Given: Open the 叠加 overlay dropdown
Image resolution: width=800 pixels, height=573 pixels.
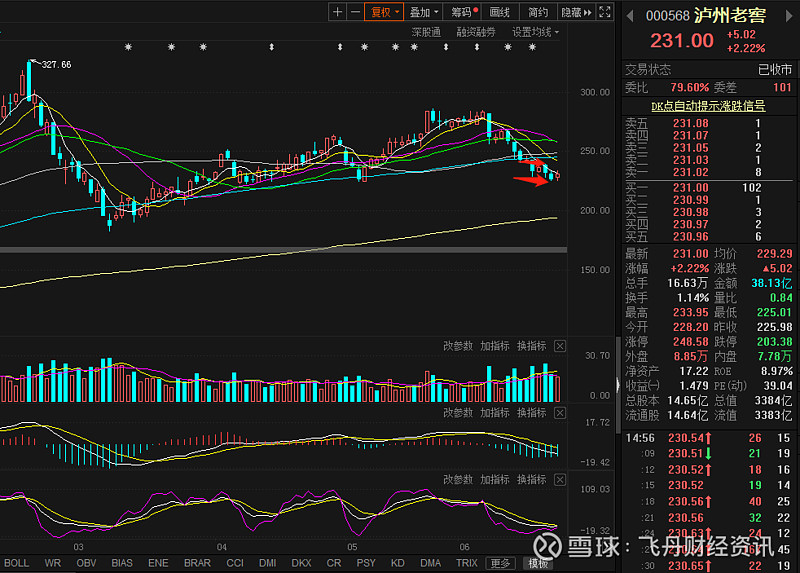Looking at the screenshot, I should point(423,12).
